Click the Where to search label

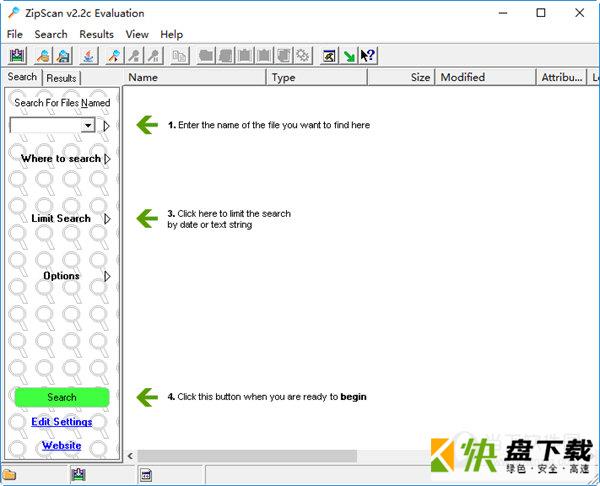[x=61, y=158]
